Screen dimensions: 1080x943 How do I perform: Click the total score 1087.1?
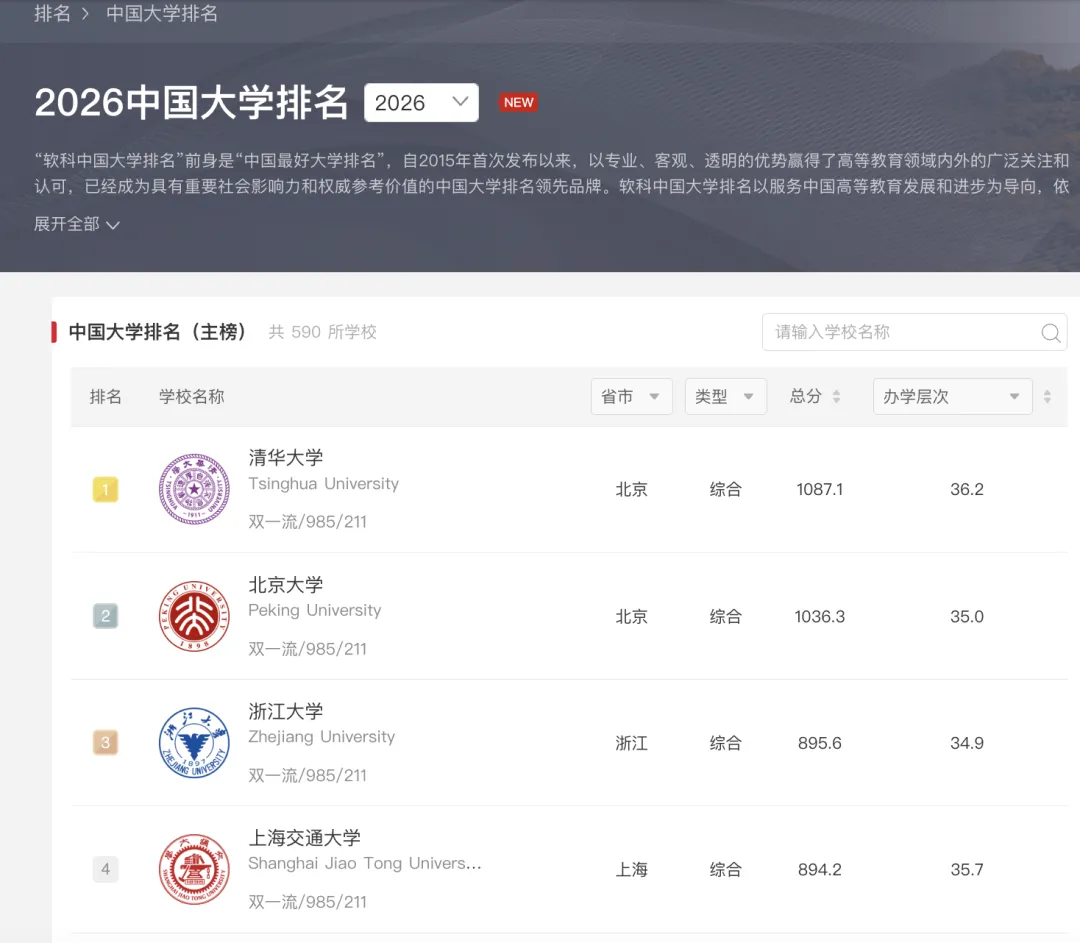tap(820, 490)
